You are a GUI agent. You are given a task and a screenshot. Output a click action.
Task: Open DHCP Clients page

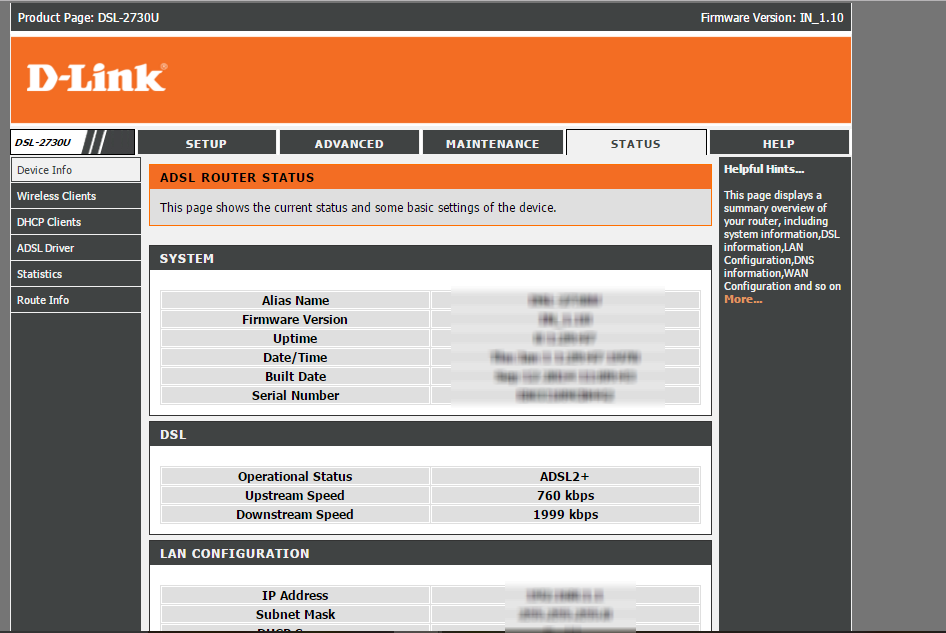(x=75, y=222)
